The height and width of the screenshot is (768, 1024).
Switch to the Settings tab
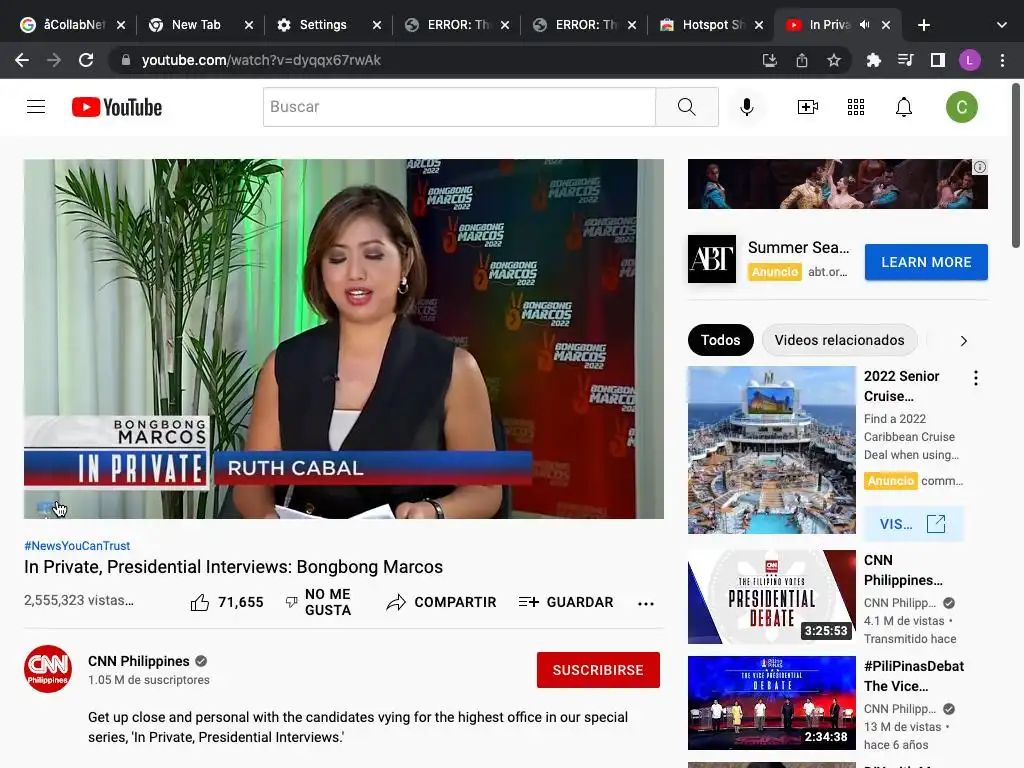[328, 25]
